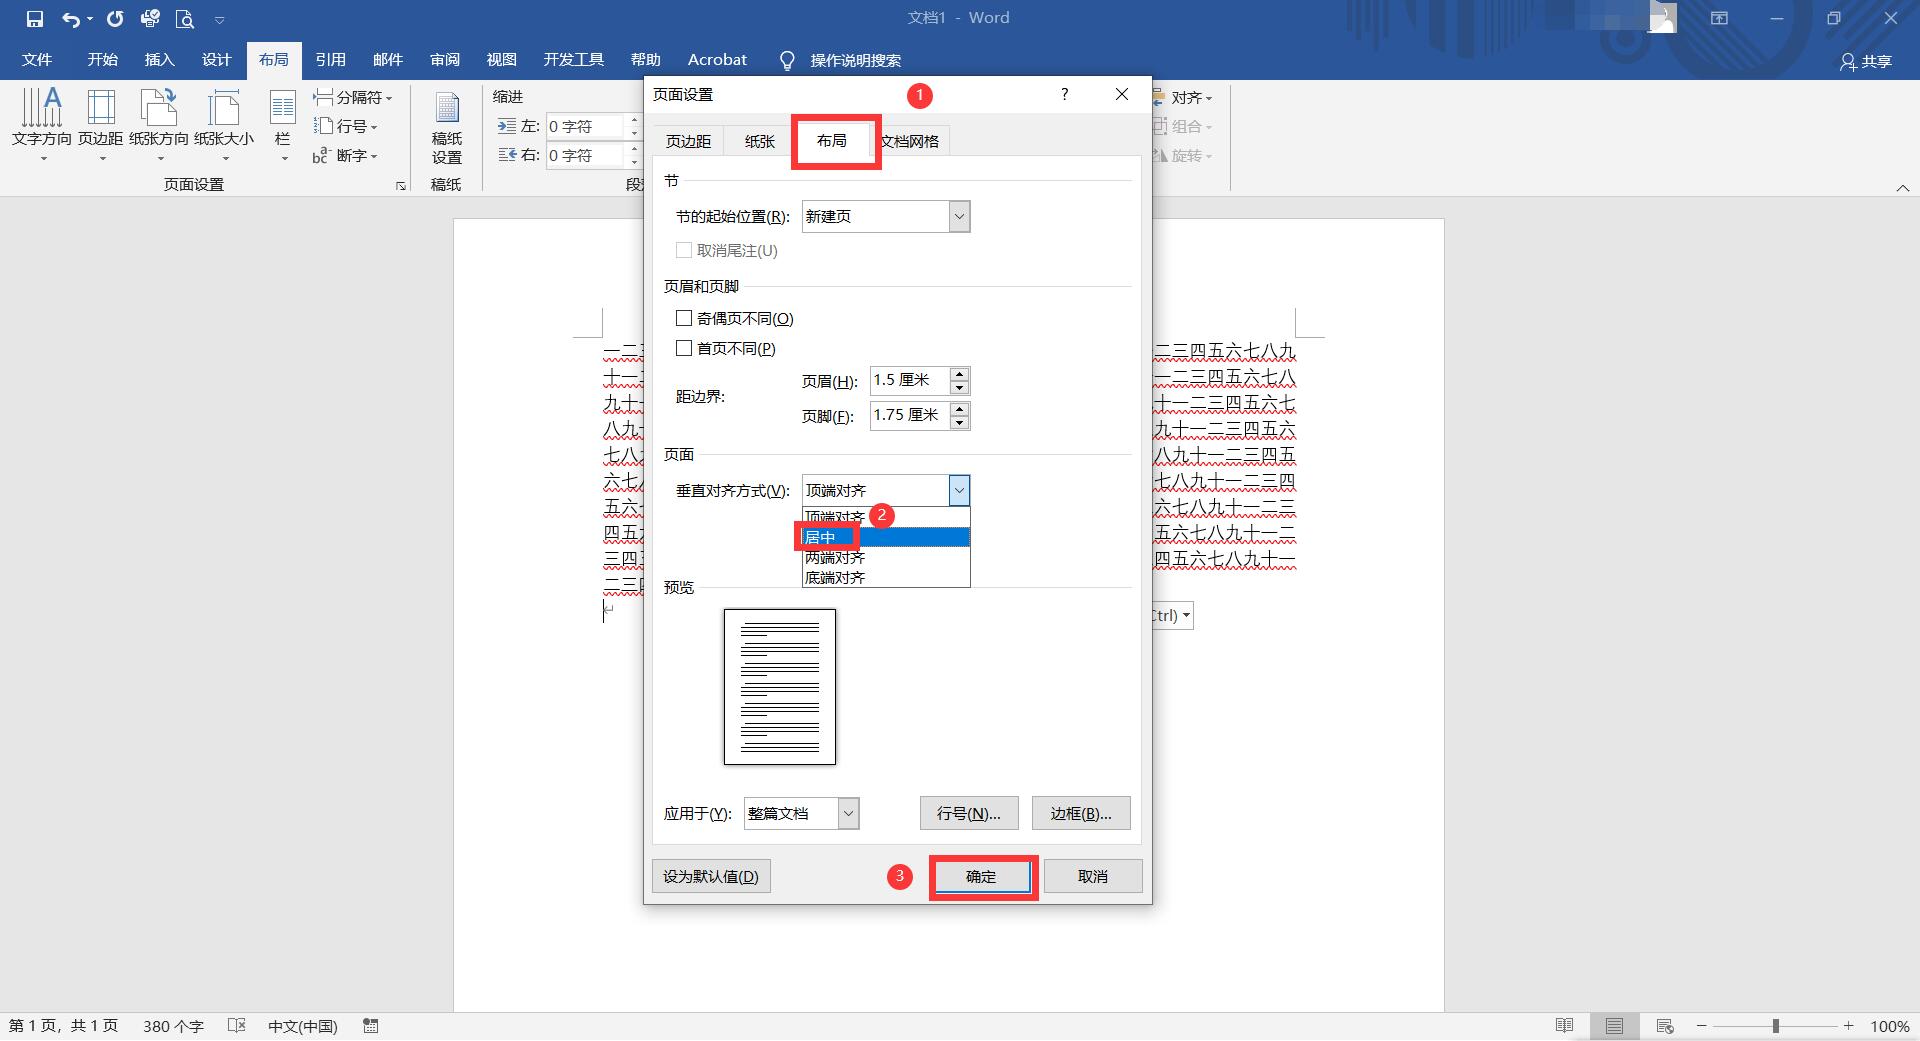
Task: Open the 文件 ribbon tab
Action: pyautogui.click(x=37, y=60)
